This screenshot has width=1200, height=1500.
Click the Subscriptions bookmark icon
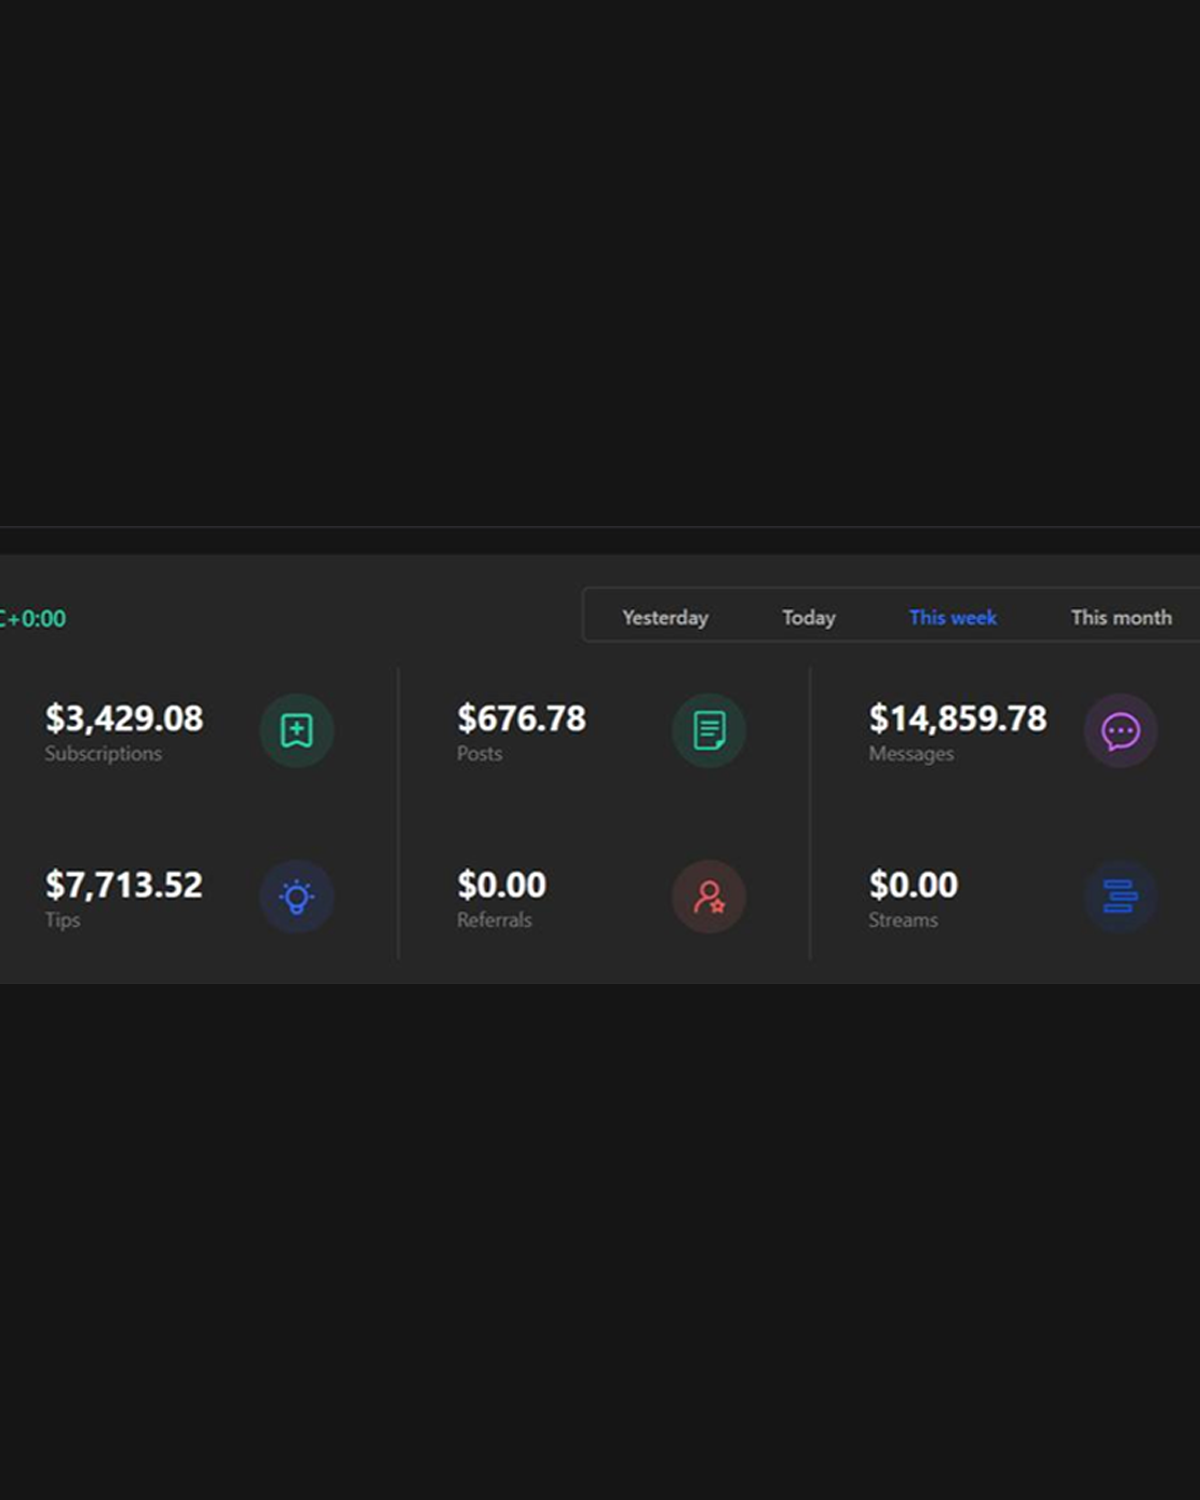(x=296, y=730)
